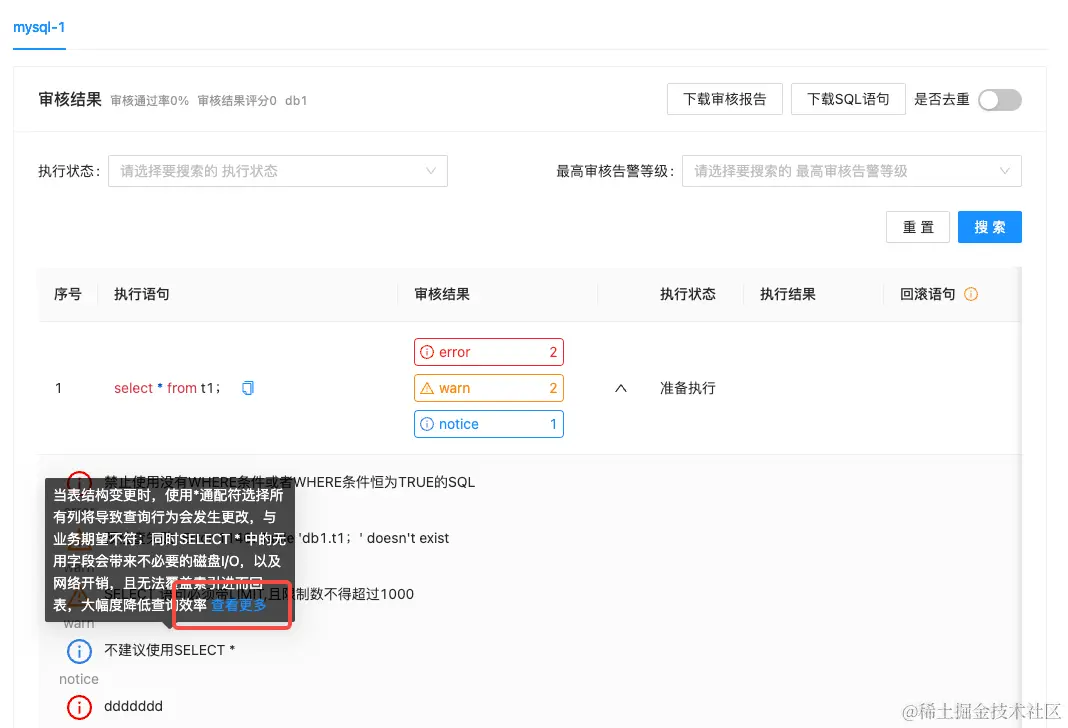
Task: Copy the select * from t1 statement
Action: click(248, 388)
